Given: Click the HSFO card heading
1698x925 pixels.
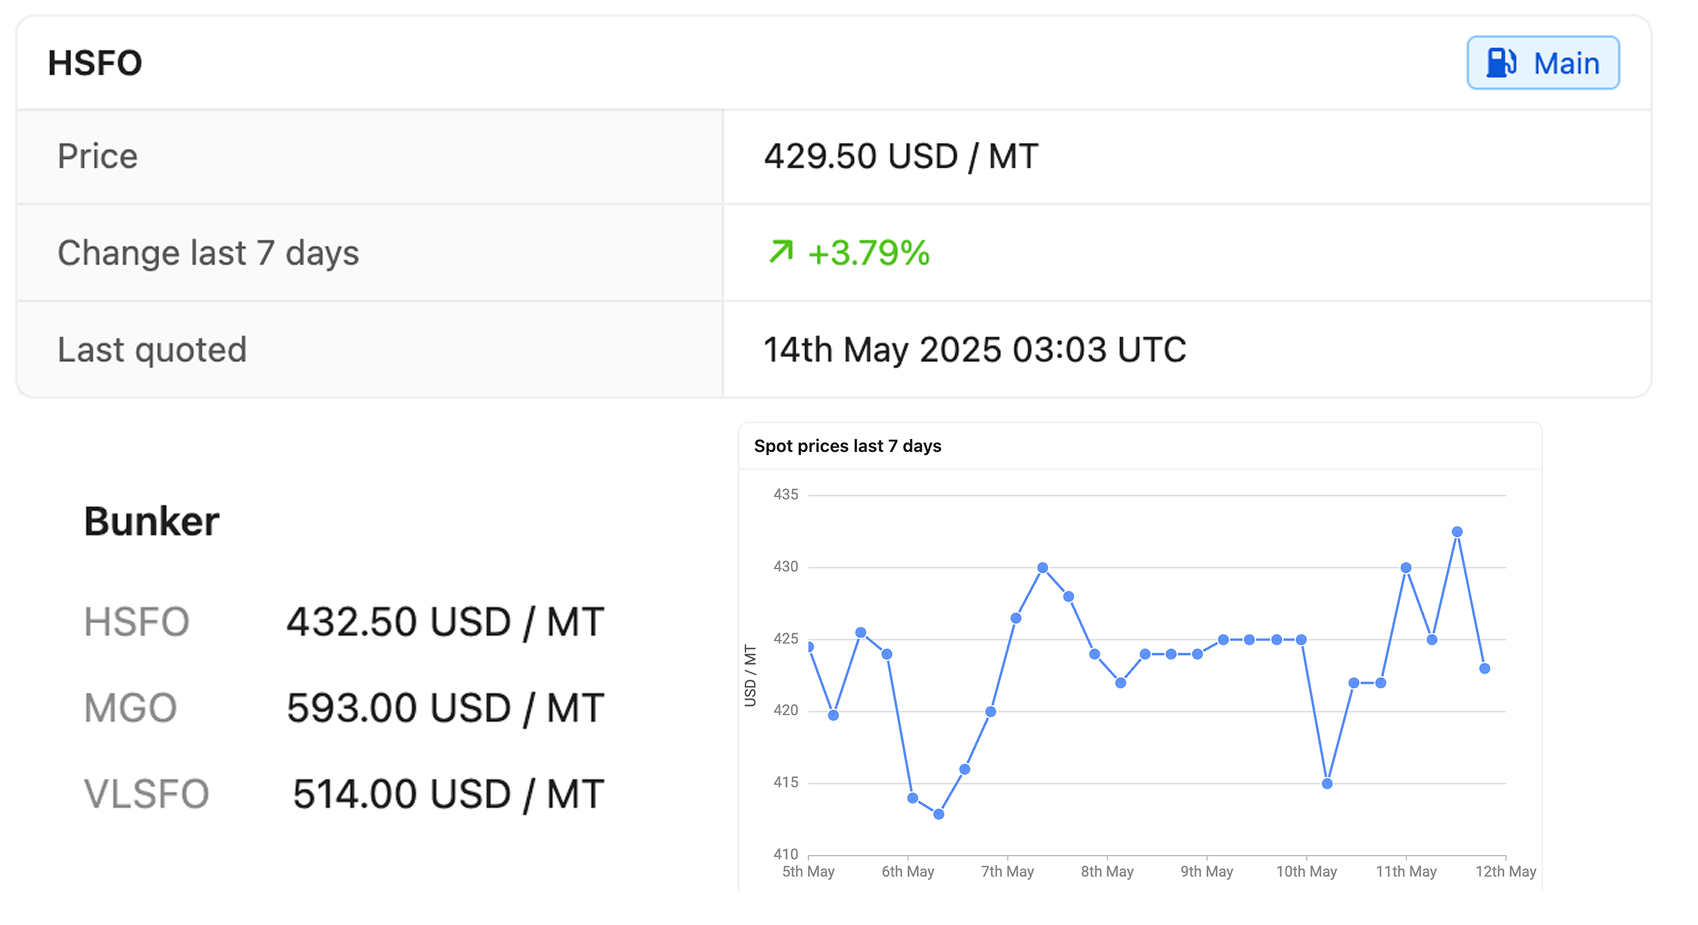Looking at the screenshot, I should click(x=95, y=63).
